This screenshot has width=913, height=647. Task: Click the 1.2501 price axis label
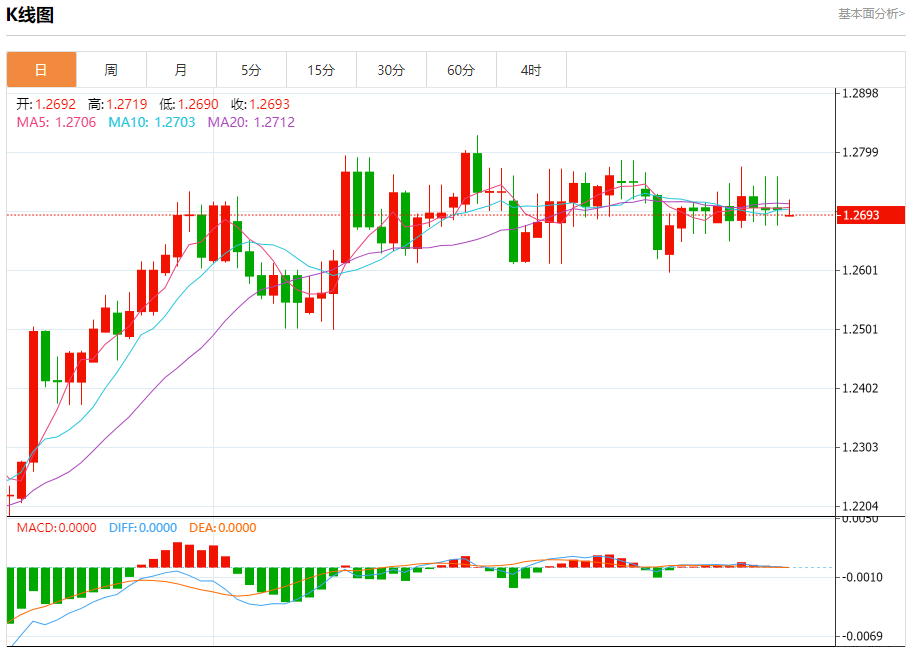860,330
